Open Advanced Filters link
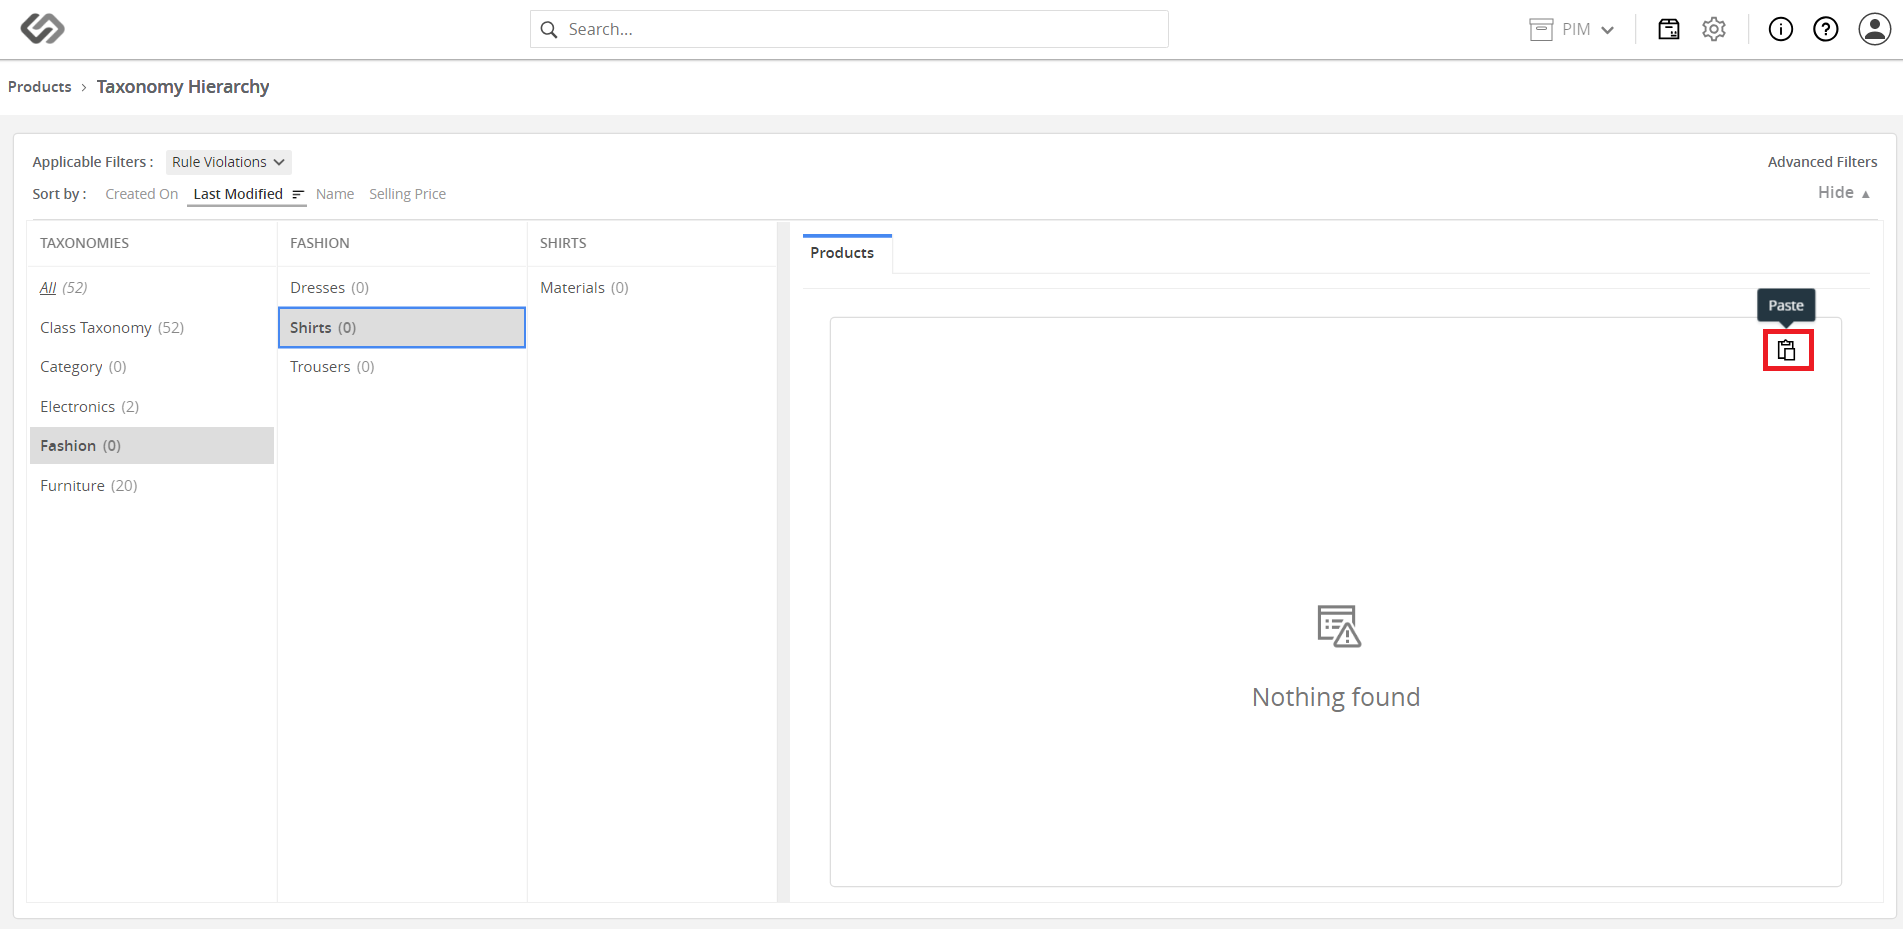Viewport: 1903px width, 929px height. [x=1822, y=162]
